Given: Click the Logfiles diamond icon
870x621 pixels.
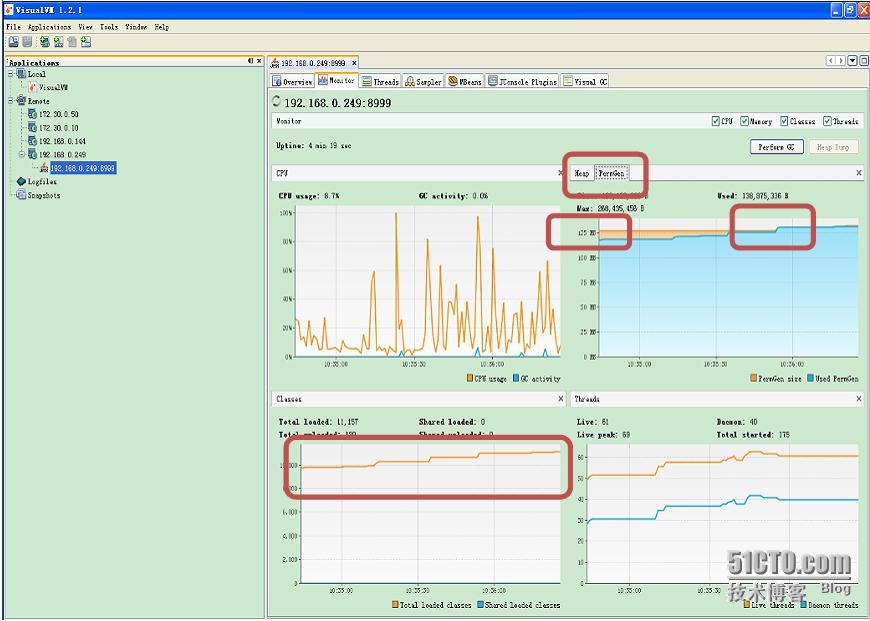Looking at the screenshot, I should tap(21, 181).
